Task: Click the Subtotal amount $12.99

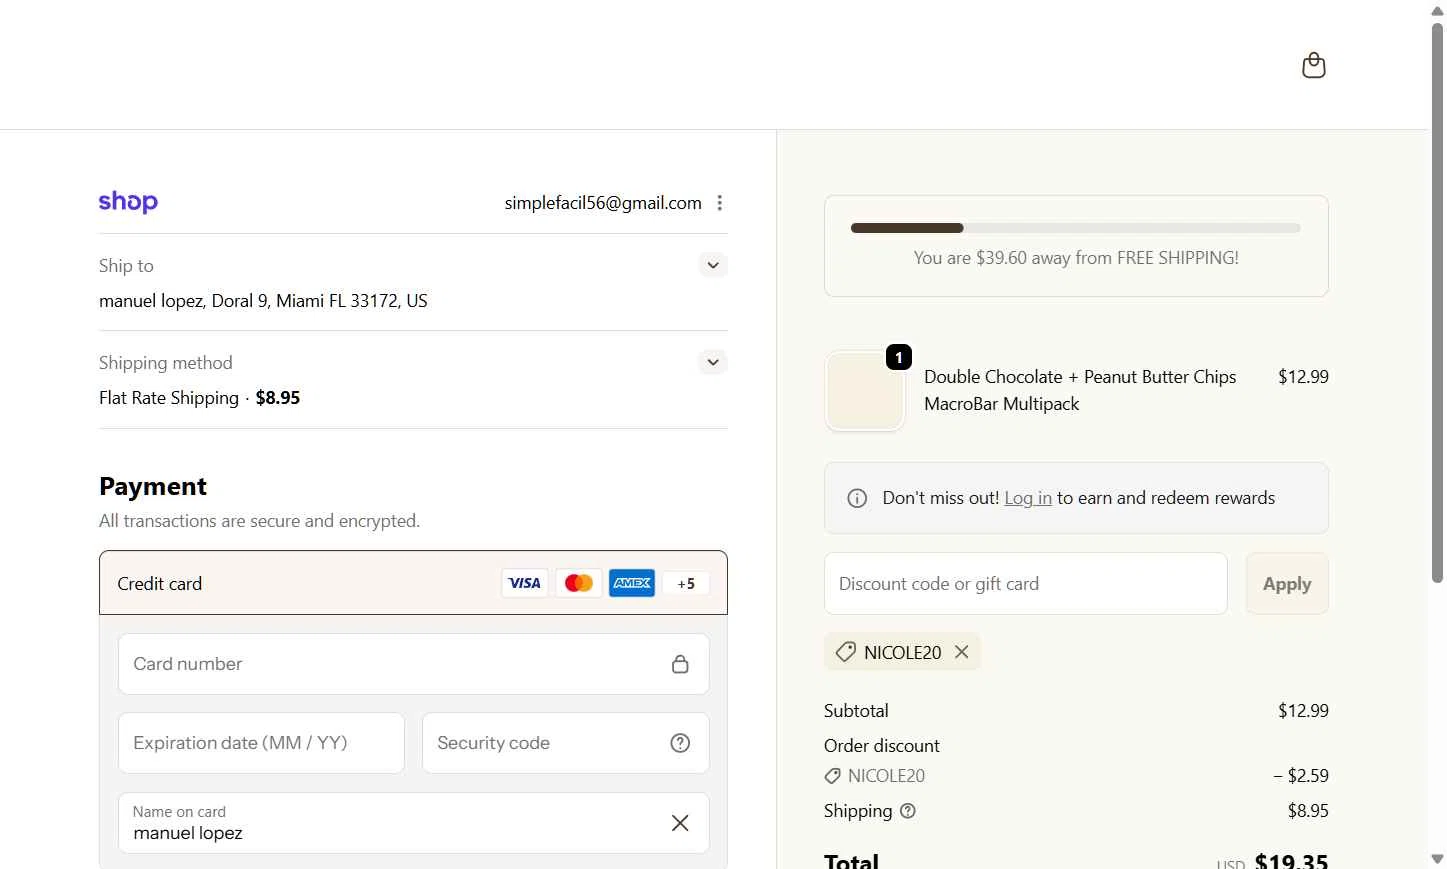Action: pyautogui.click(x=1303, y=711)
